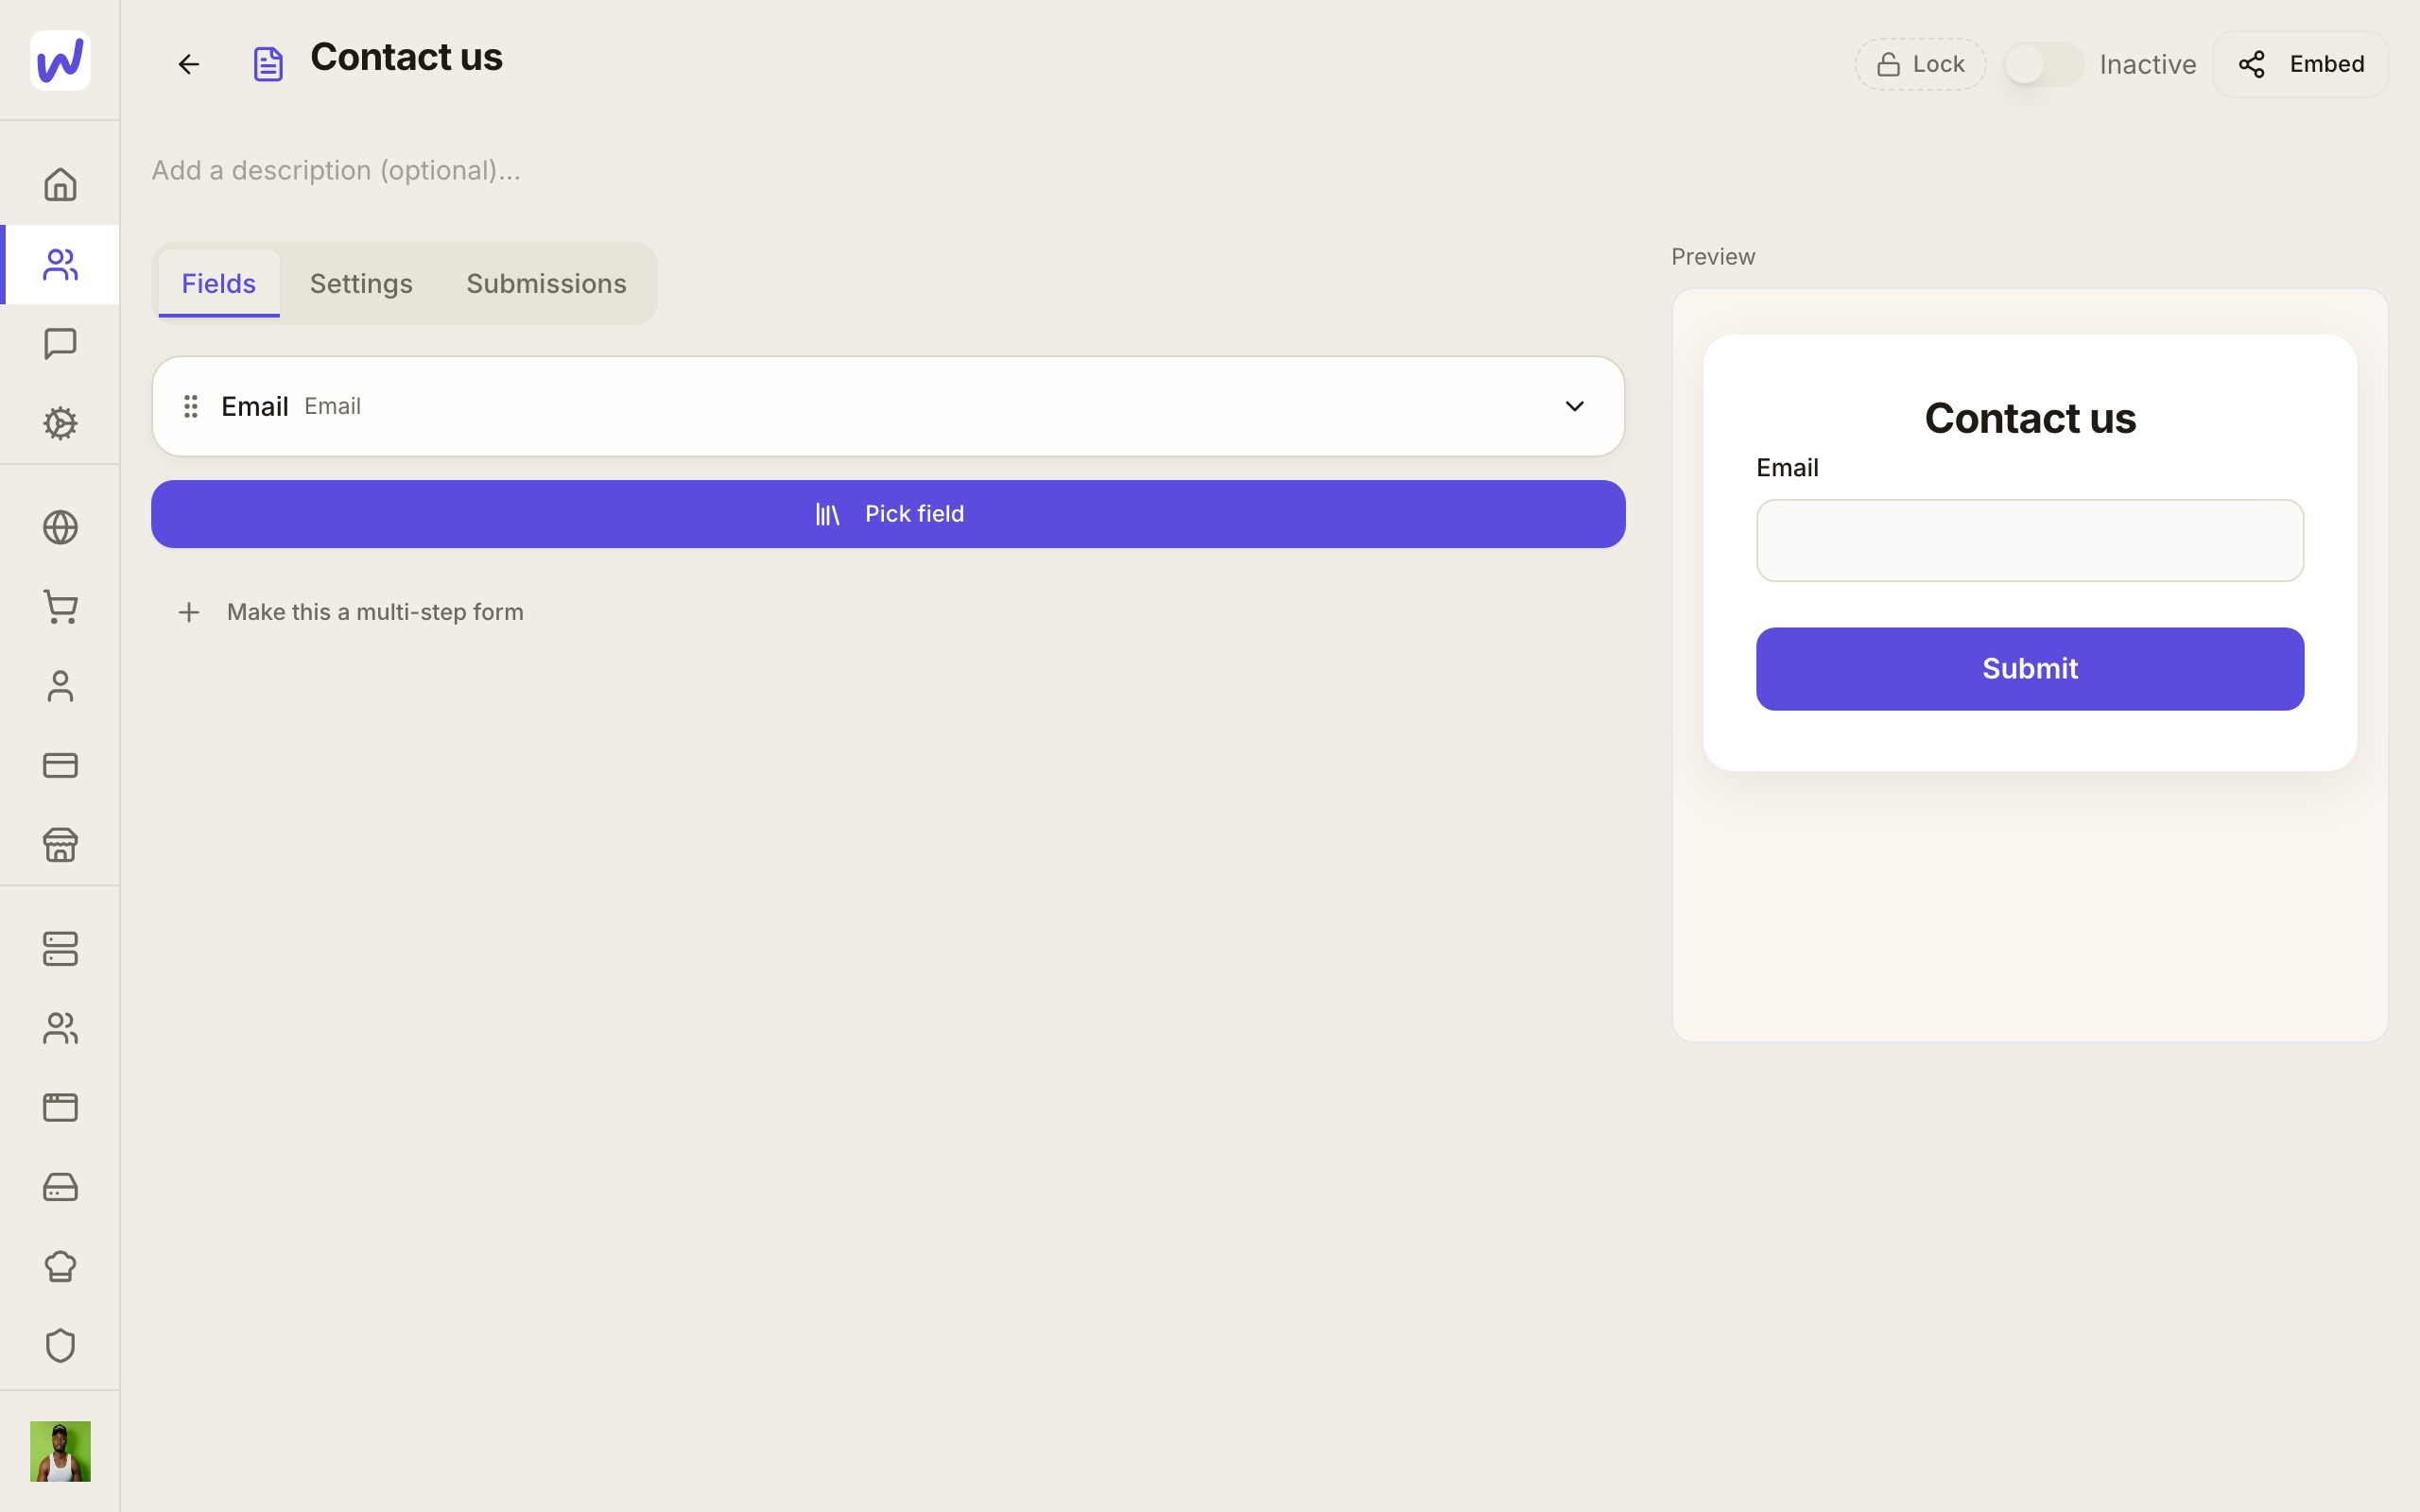Open the Embed share button
This screenshot has height=1512, width=2420.
point(2300,65)
